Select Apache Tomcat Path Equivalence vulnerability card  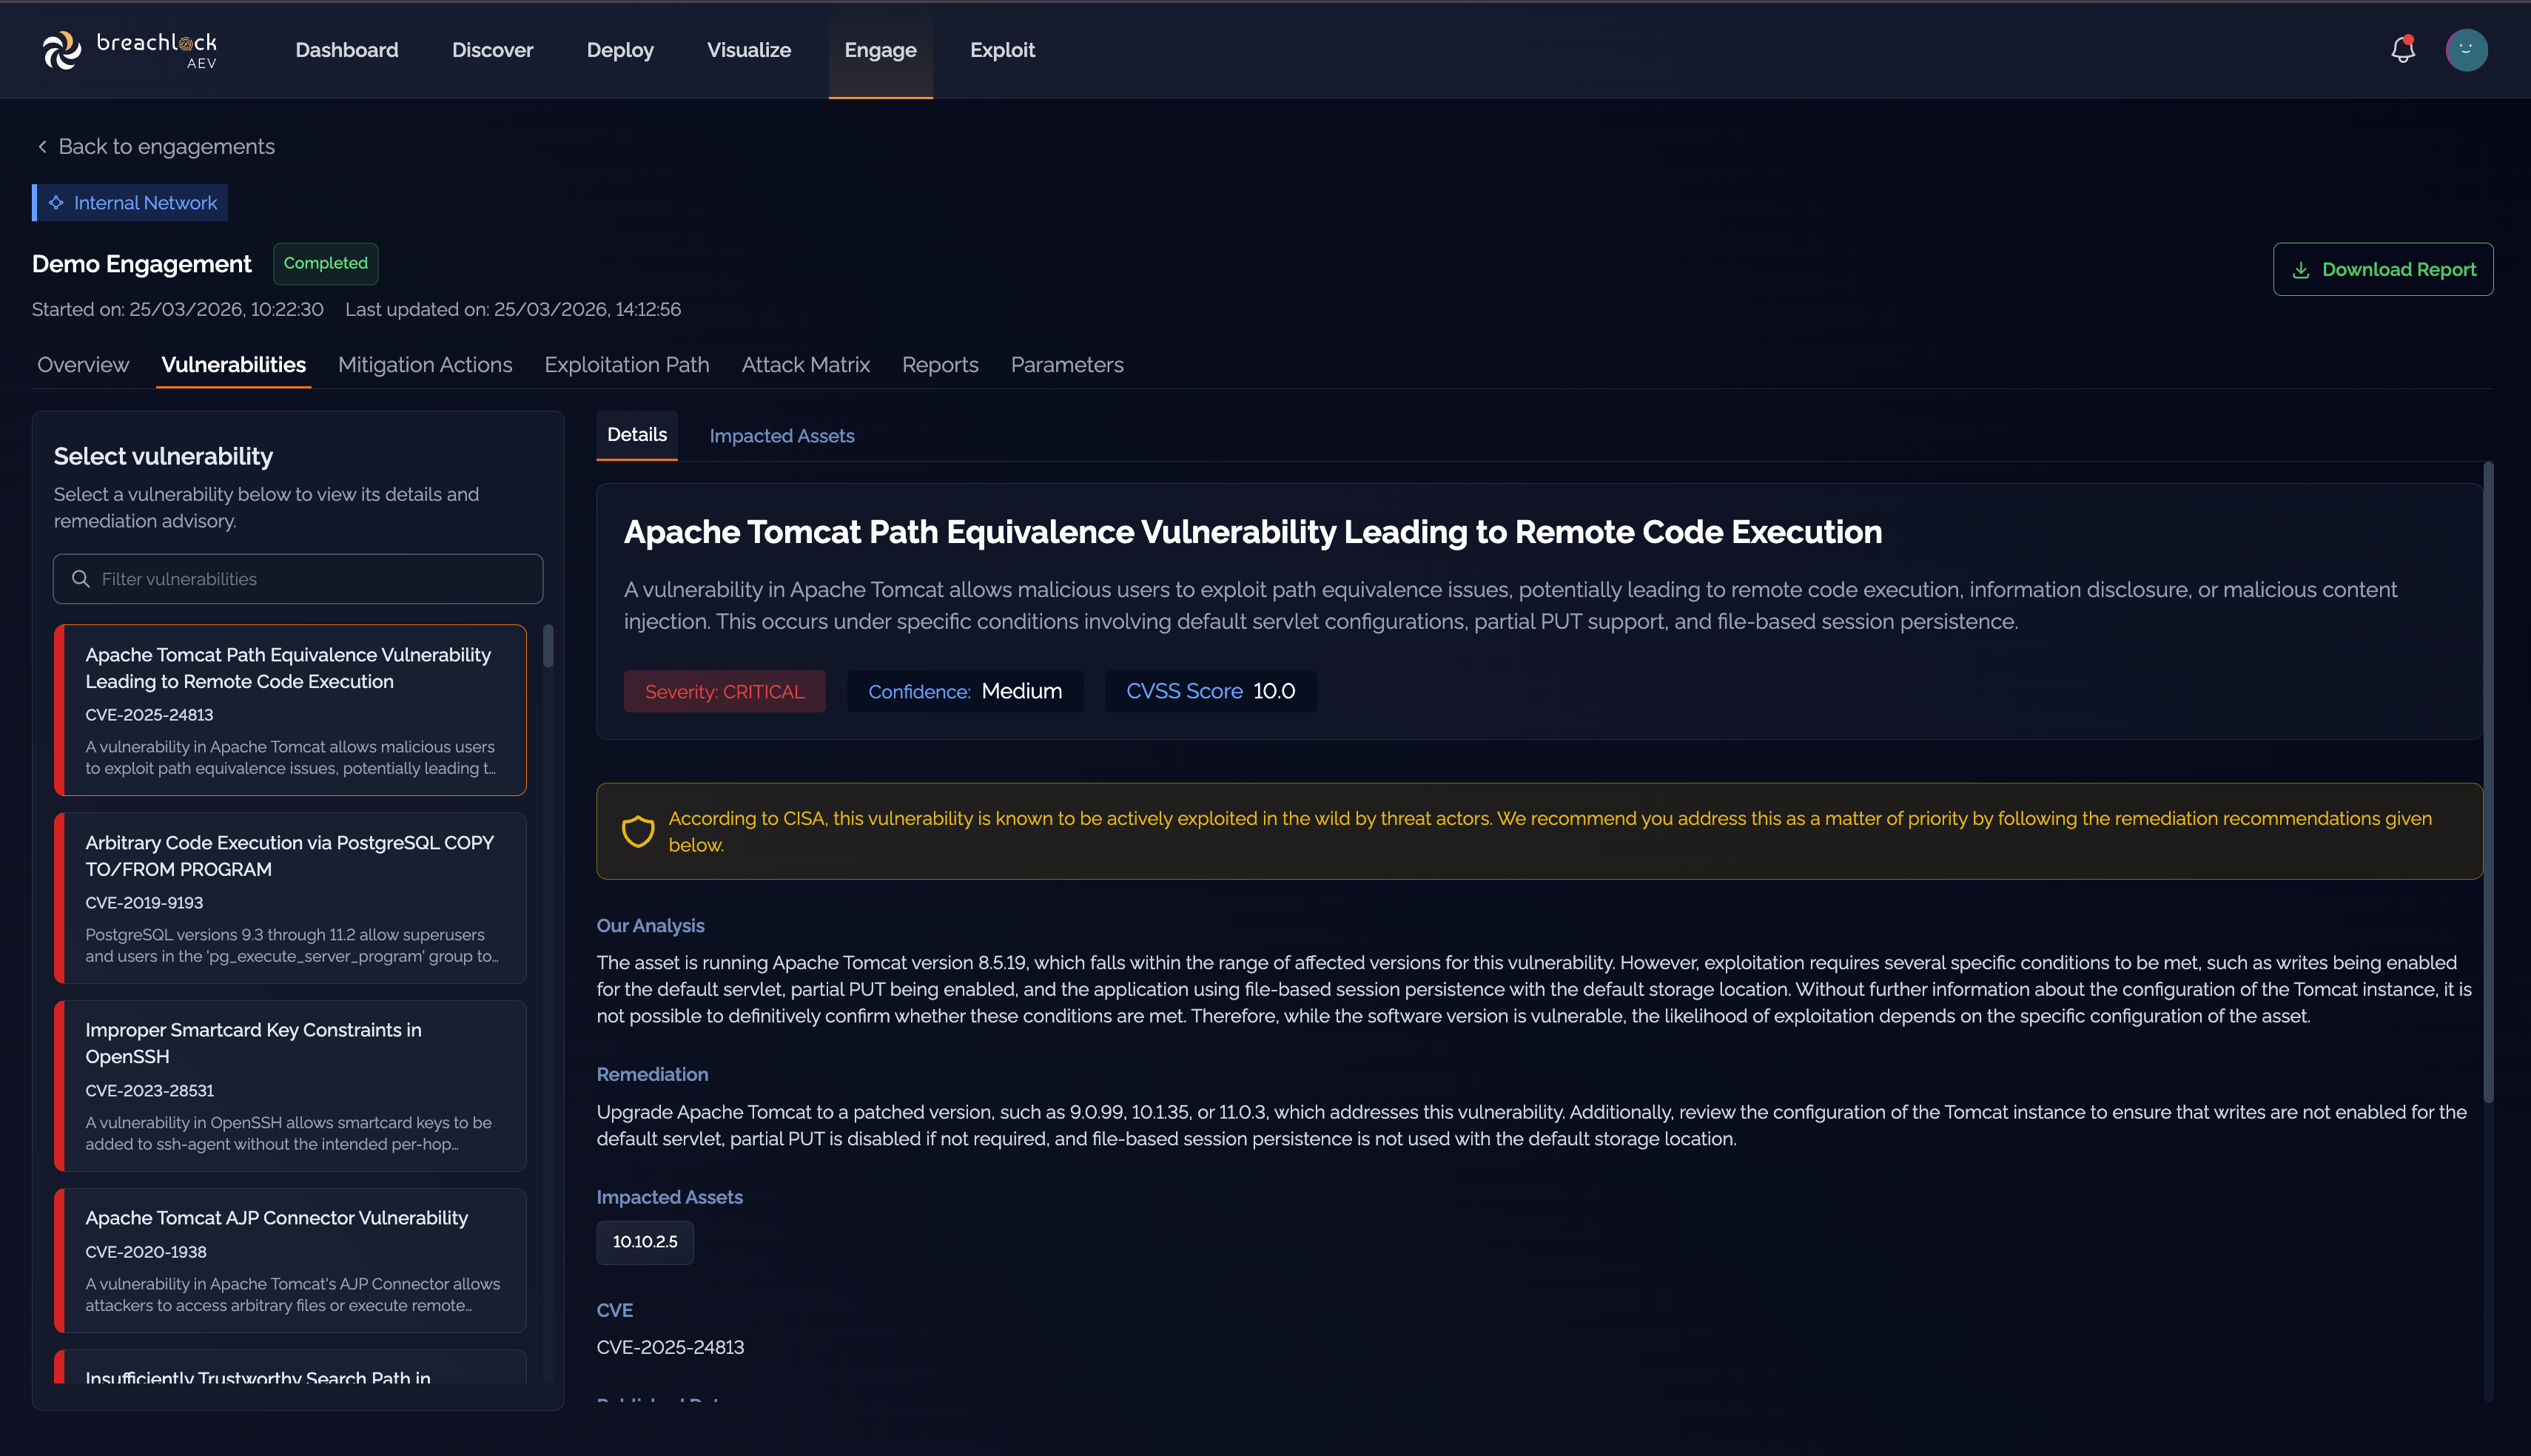click(290, 710)
